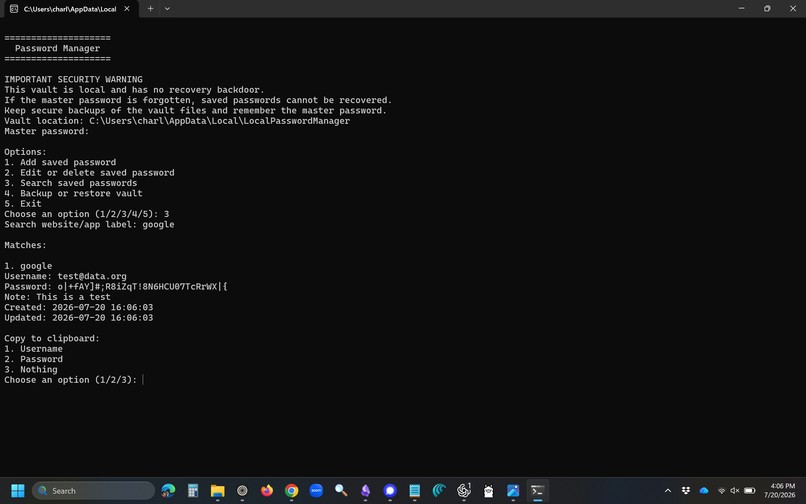Open the ChatGPT taskbar icon
The width and height of the screenshot is (806, 504).
464,491
